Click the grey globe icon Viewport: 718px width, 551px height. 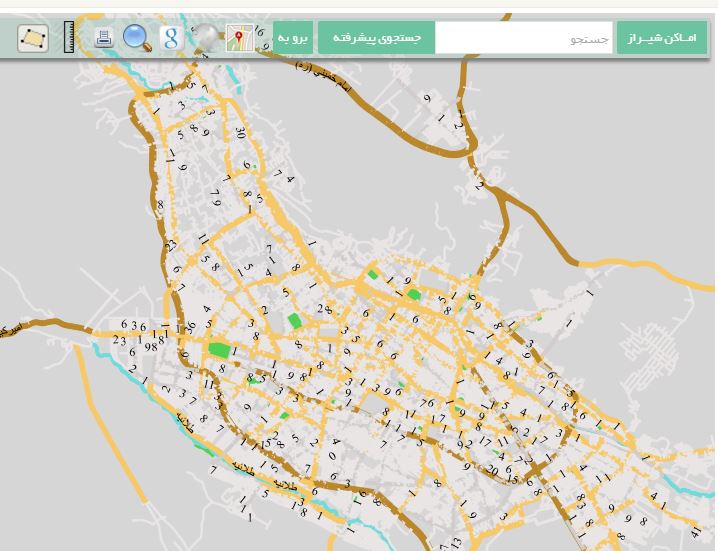206,38
